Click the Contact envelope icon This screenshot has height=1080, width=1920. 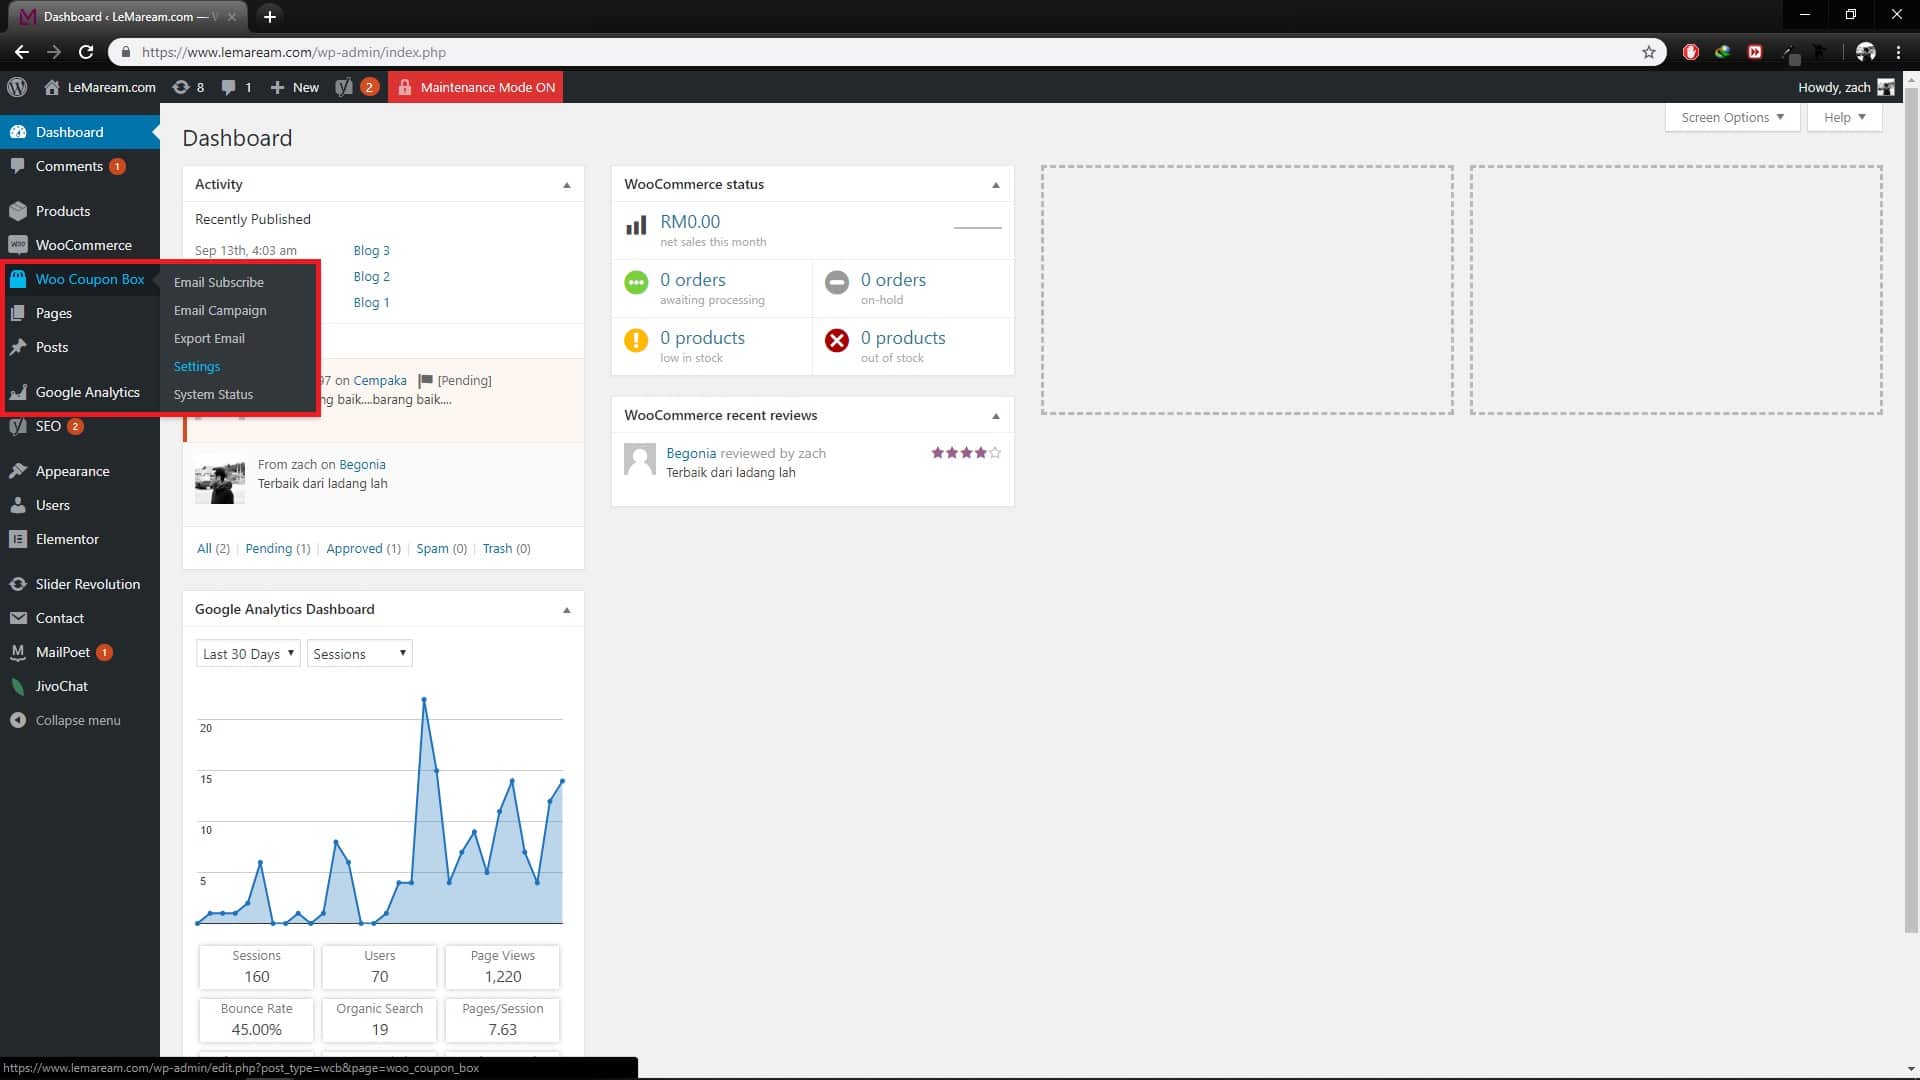point(18,618)
